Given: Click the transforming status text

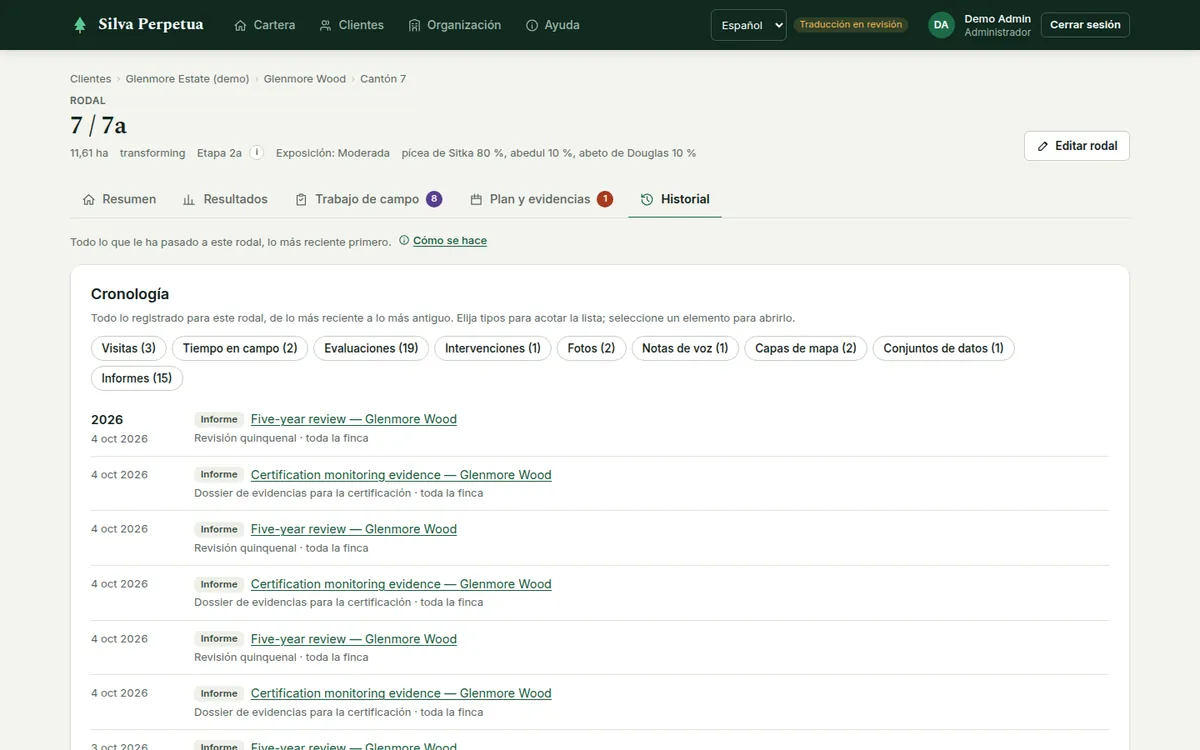Looking at the screenshot, I should [x=152, y=153].
